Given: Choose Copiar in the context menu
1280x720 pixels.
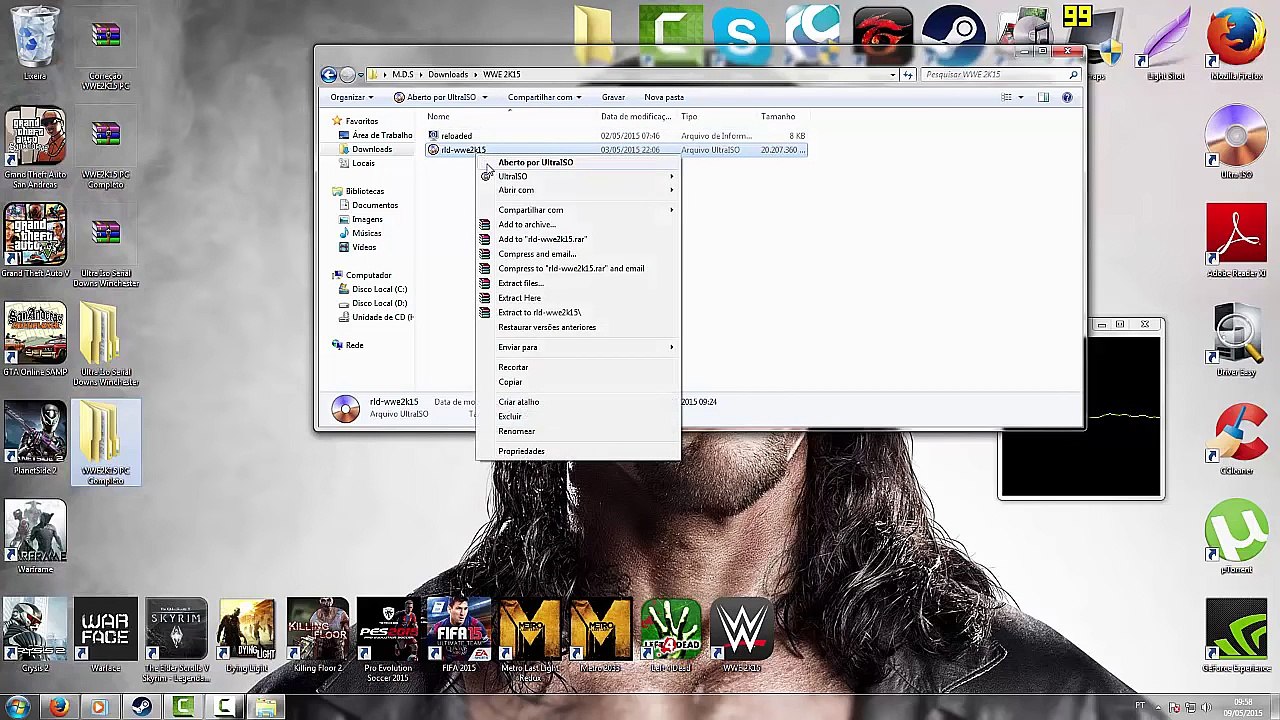Looking at the screenshot, I should [x=579, y=382].
